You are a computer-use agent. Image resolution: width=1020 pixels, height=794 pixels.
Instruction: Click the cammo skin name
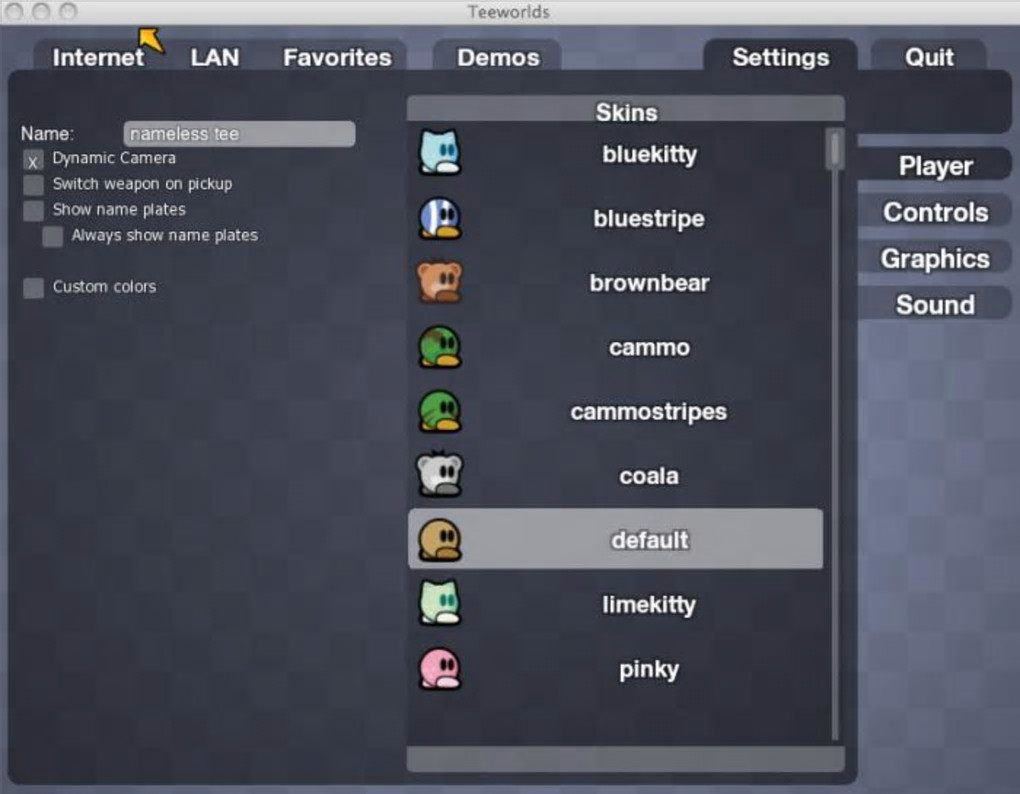click(x=649, y=347)
